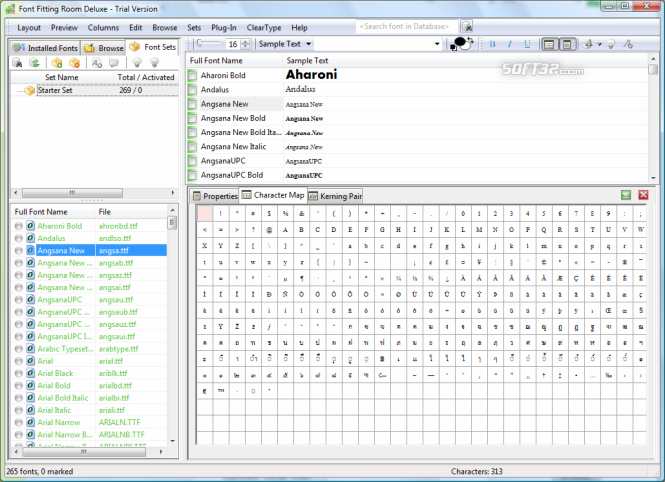
Task: Open the ClearType menu
Action: coord(264,28)
